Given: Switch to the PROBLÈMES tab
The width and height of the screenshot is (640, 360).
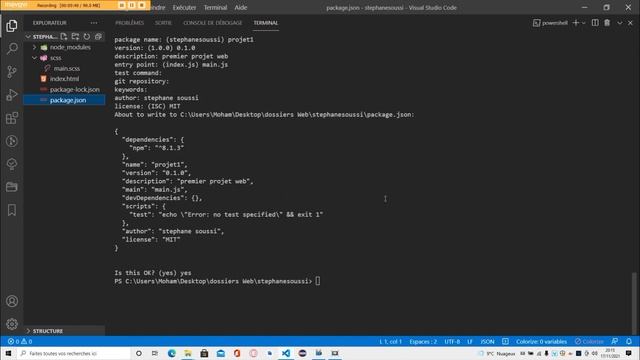Looking at the screenshot, I should (129, 23).
